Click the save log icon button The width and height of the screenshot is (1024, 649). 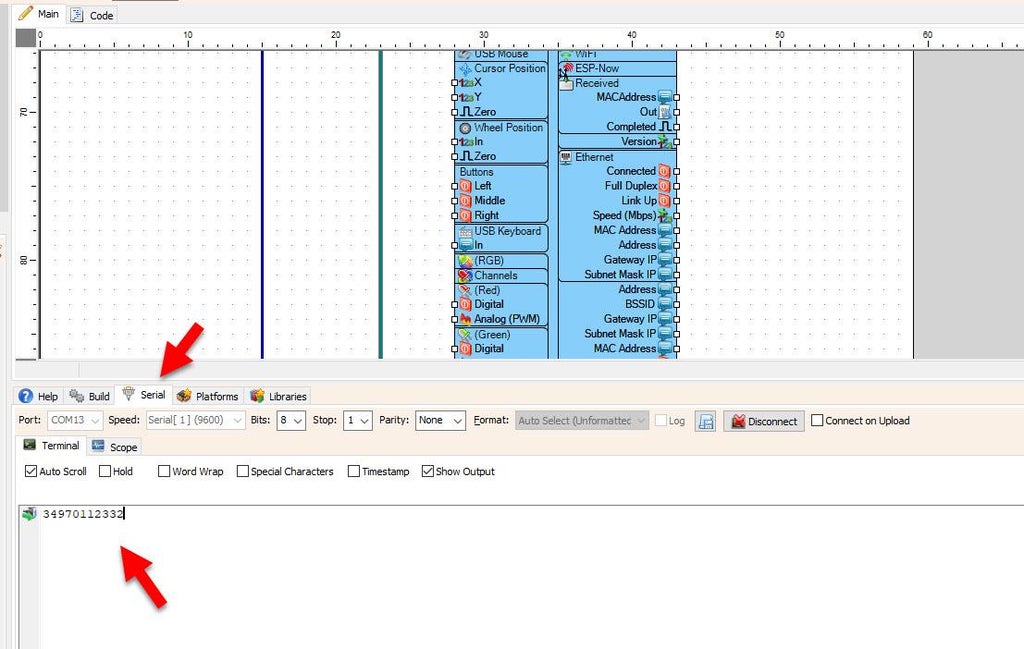pyautogui.click(x=705, y=421)
